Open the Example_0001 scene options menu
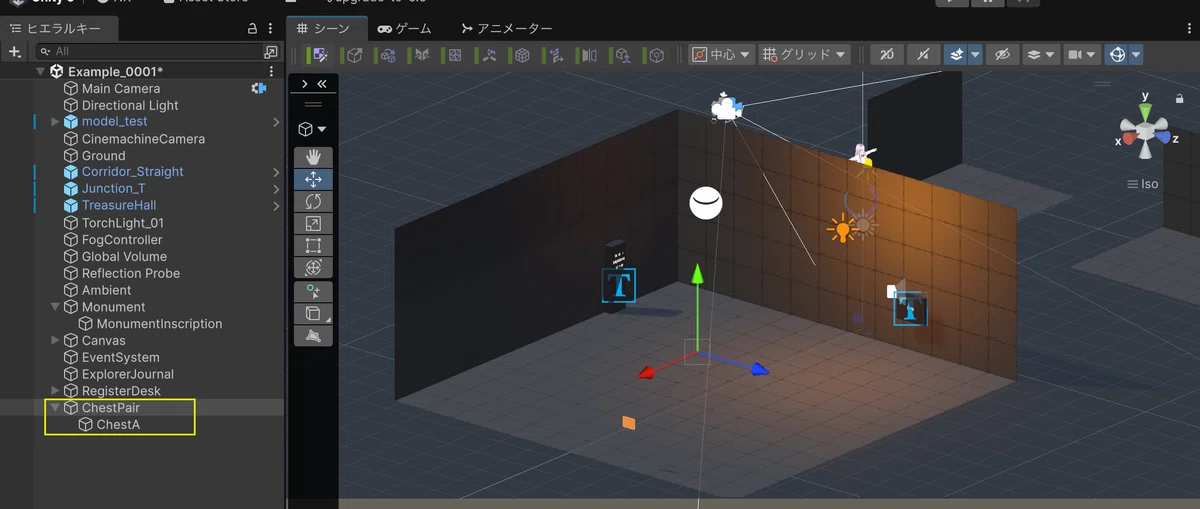Image resolution: width=1200 pixels, height=509 pixels. pos(271,71)
